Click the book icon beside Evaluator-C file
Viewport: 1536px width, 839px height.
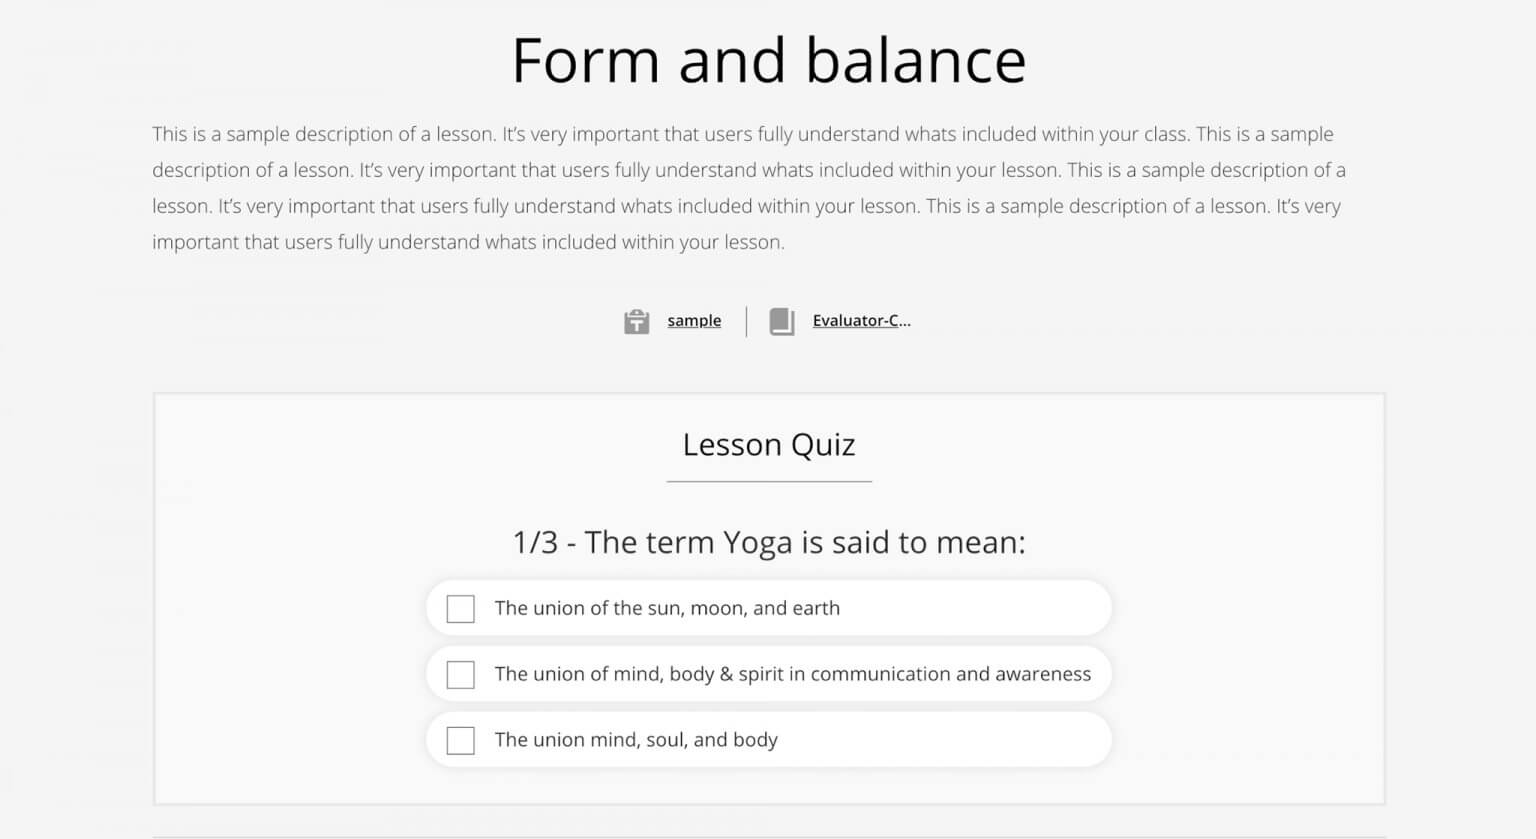(783, 321)
